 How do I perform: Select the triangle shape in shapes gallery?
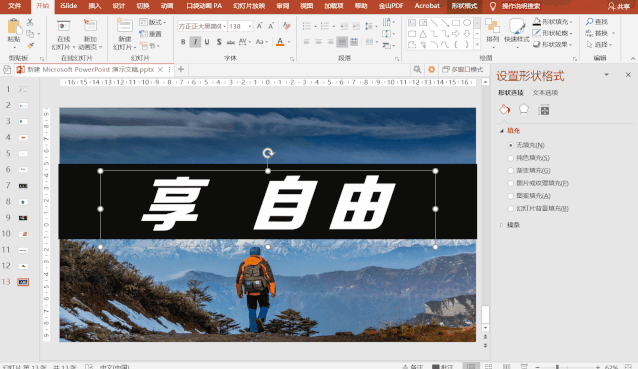point(423,34)
